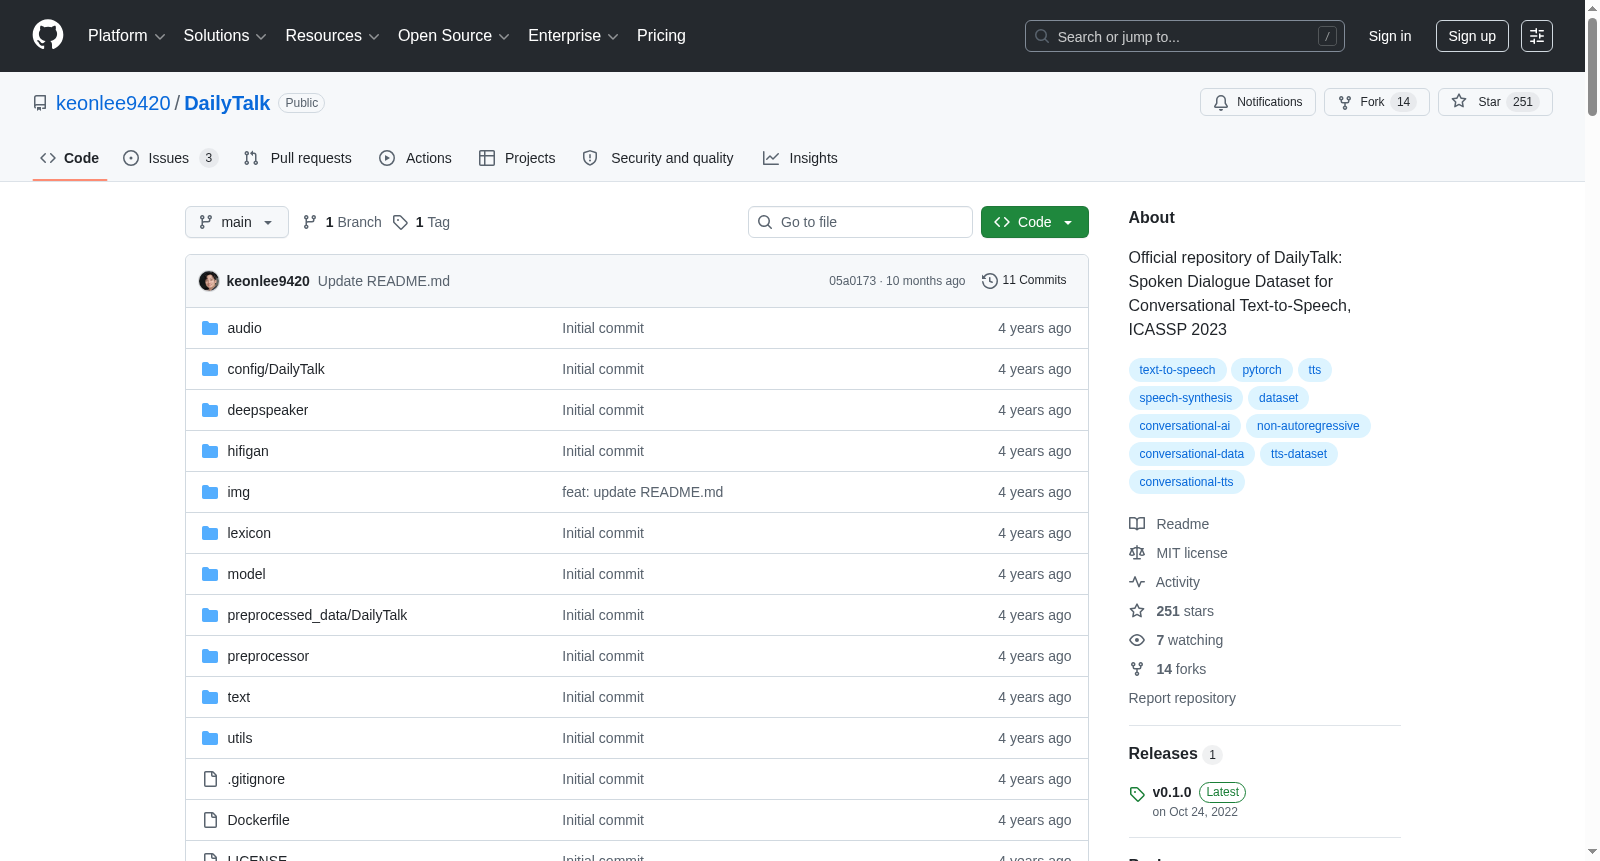The height and width of the screenshot is (861, 1600).
Task: Open the preprocessed_data/DailyTalk folder
Action: (317, 615)
